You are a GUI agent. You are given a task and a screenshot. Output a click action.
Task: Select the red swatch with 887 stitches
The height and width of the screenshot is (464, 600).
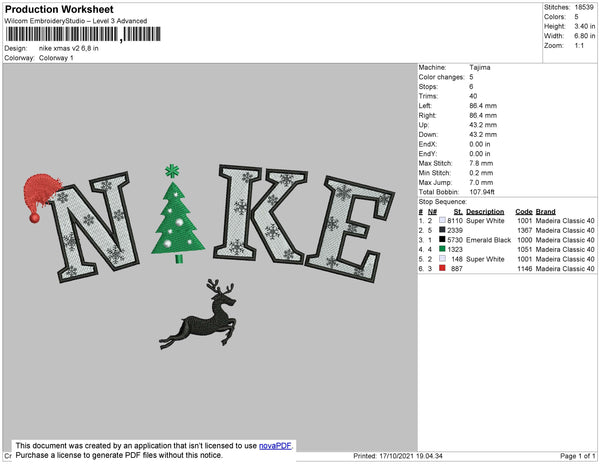pyautogui.click(x=442, y=268)
